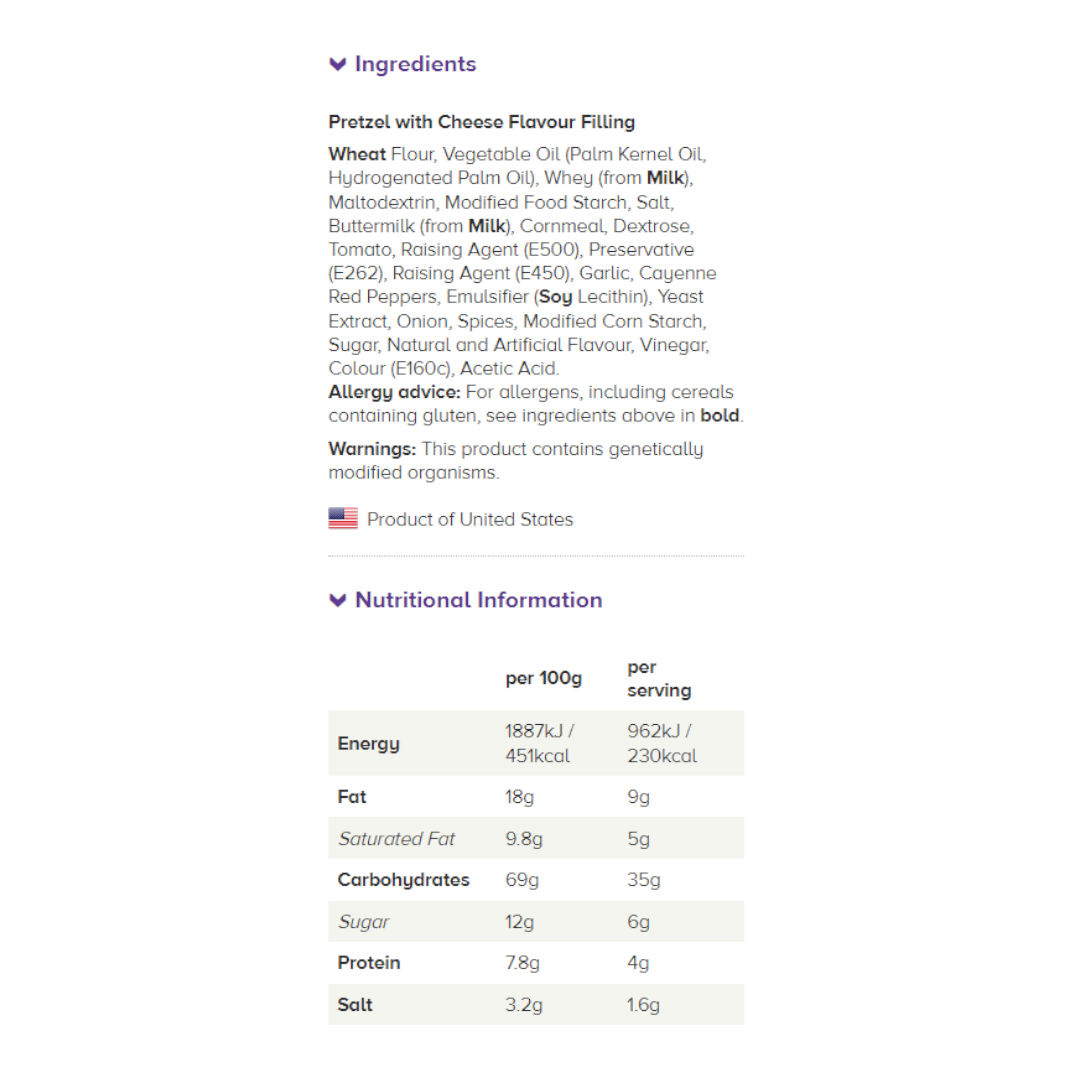Screen dimensions: 1080x1080
Task: Click the Warnings label
Action: tap(372, 449)
